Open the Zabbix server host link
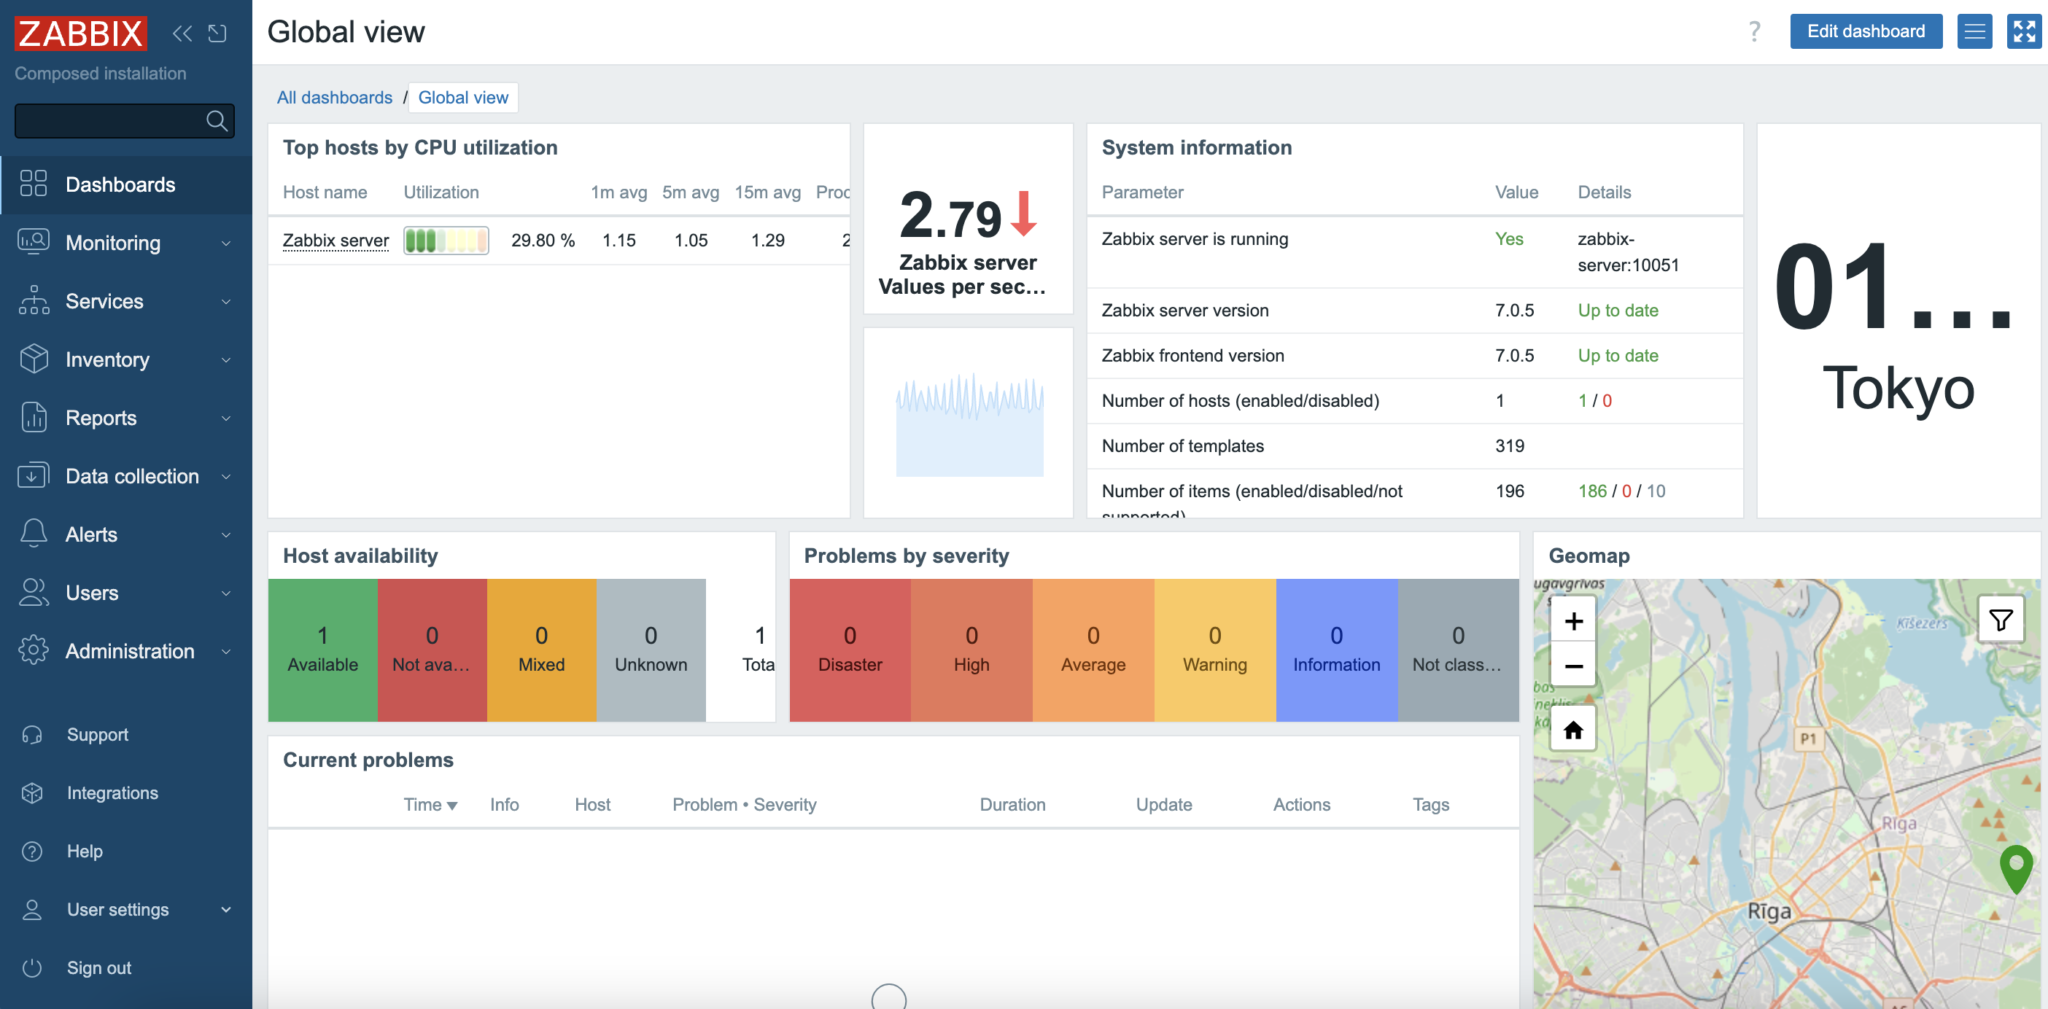The width and height of the screenshot is (2048, 1009). [335, 240]
